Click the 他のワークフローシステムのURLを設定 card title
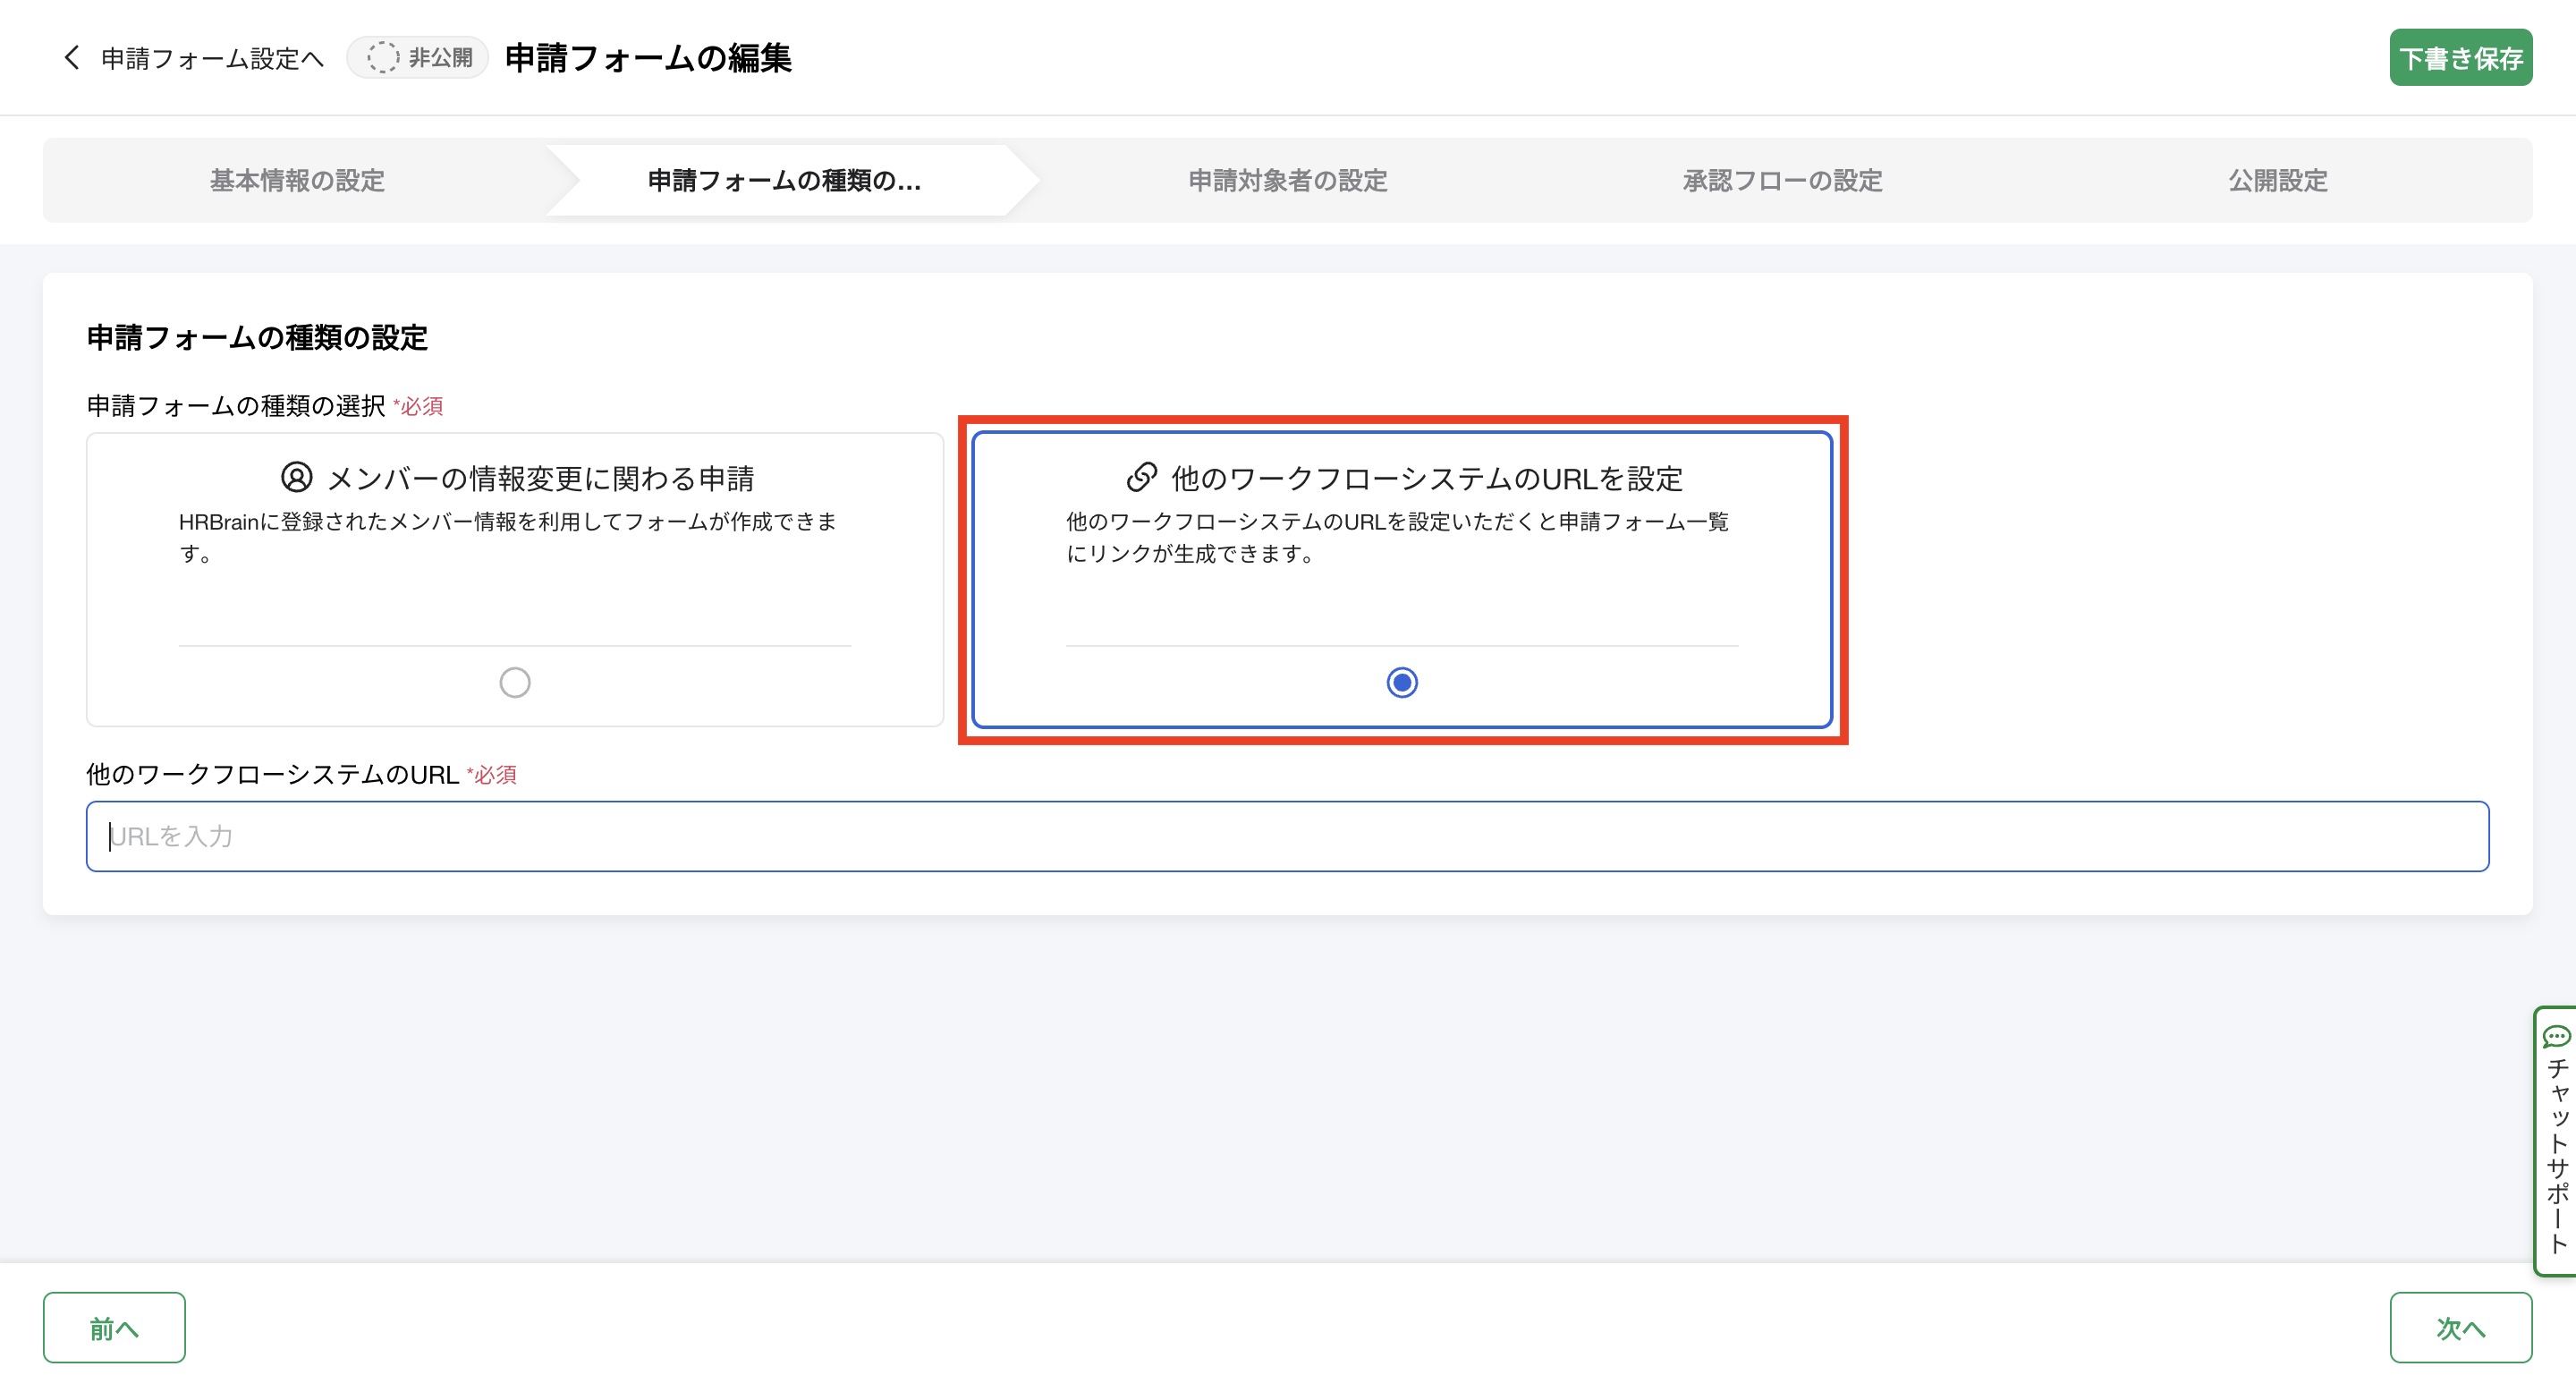Image resolution: width=2576 pixels, height=1392 pixels. 1427,479
